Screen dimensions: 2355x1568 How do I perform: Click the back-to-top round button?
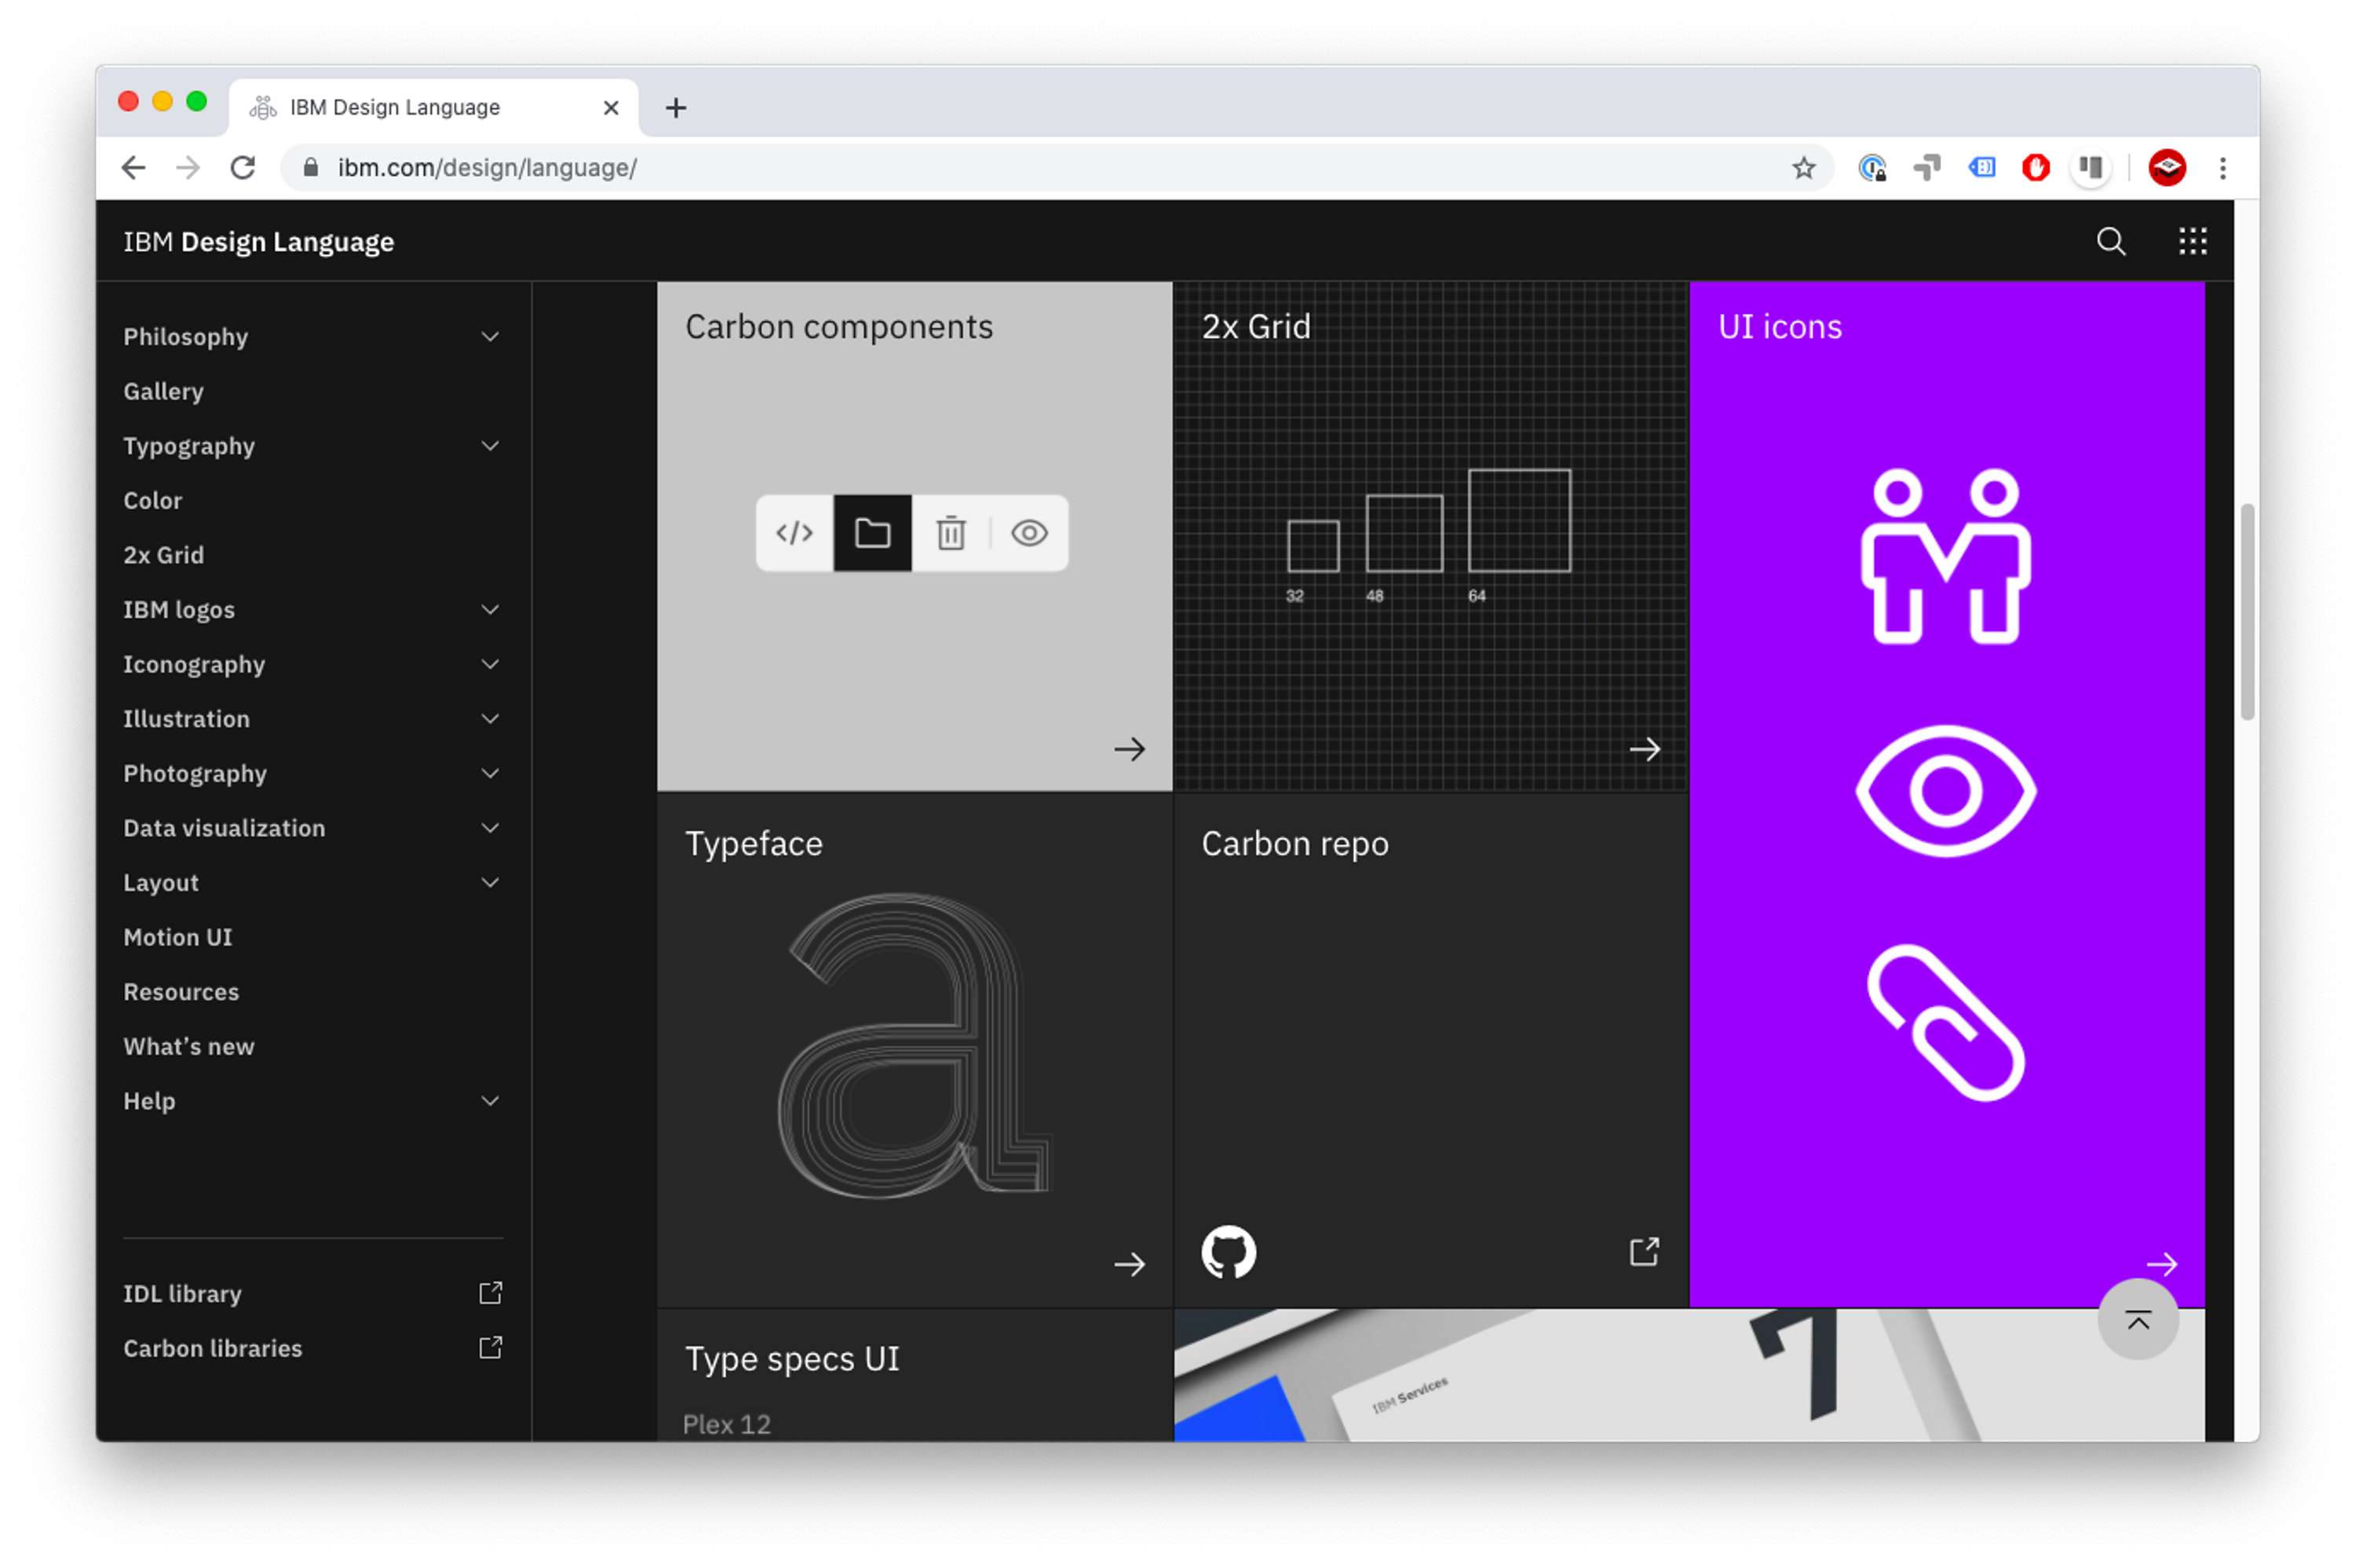(2138, 1320)
